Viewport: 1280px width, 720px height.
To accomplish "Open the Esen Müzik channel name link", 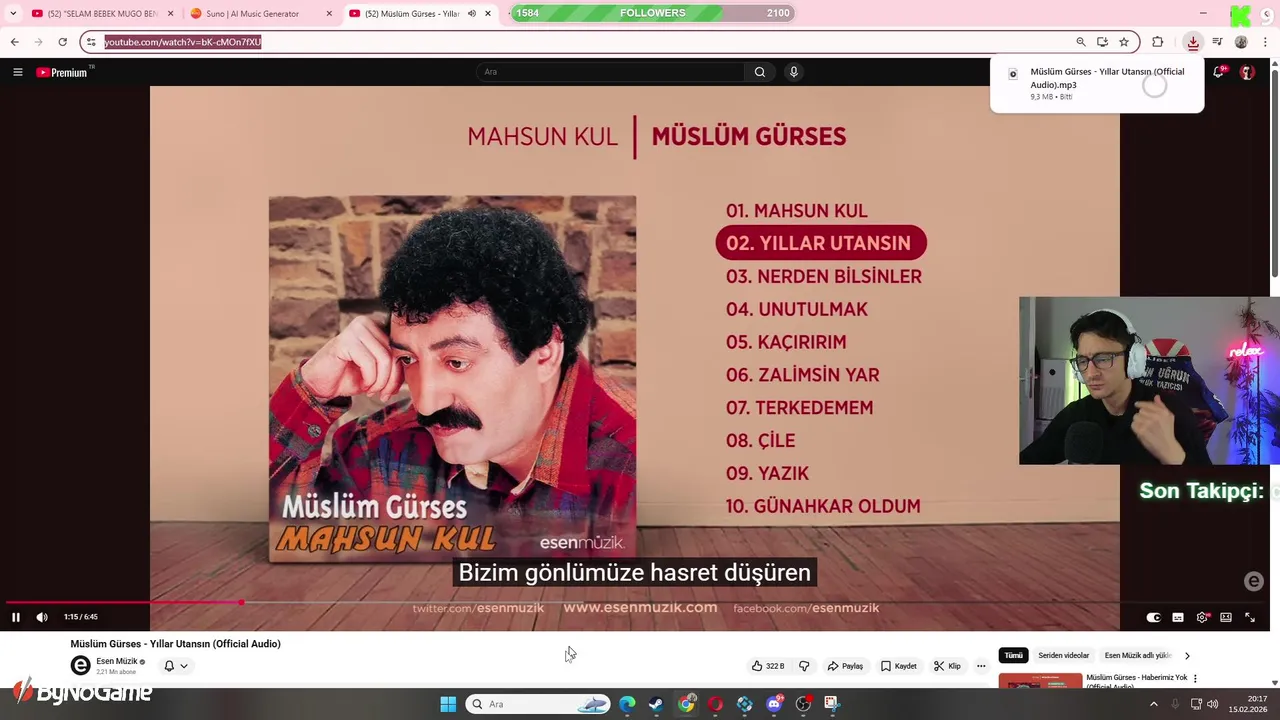I will (117, 661).
